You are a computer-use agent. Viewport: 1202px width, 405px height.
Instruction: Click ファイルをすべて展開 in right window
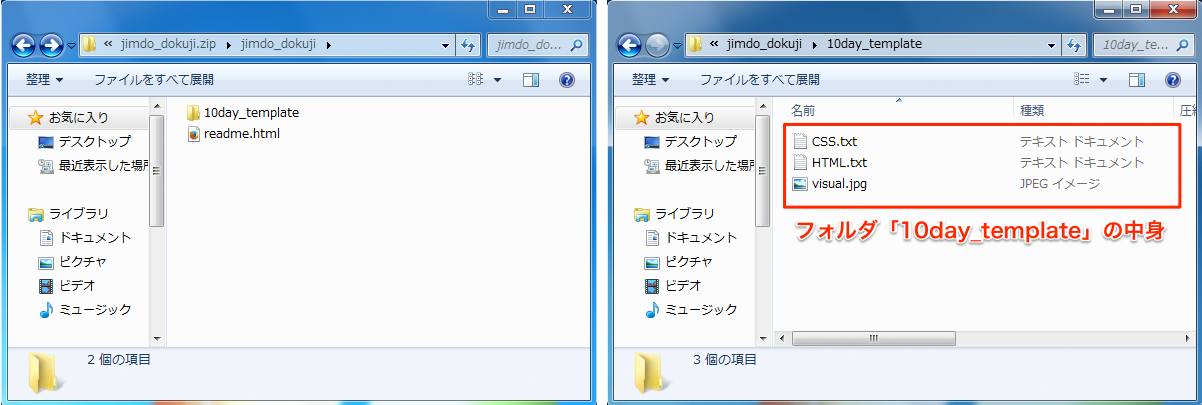point(760,79)
